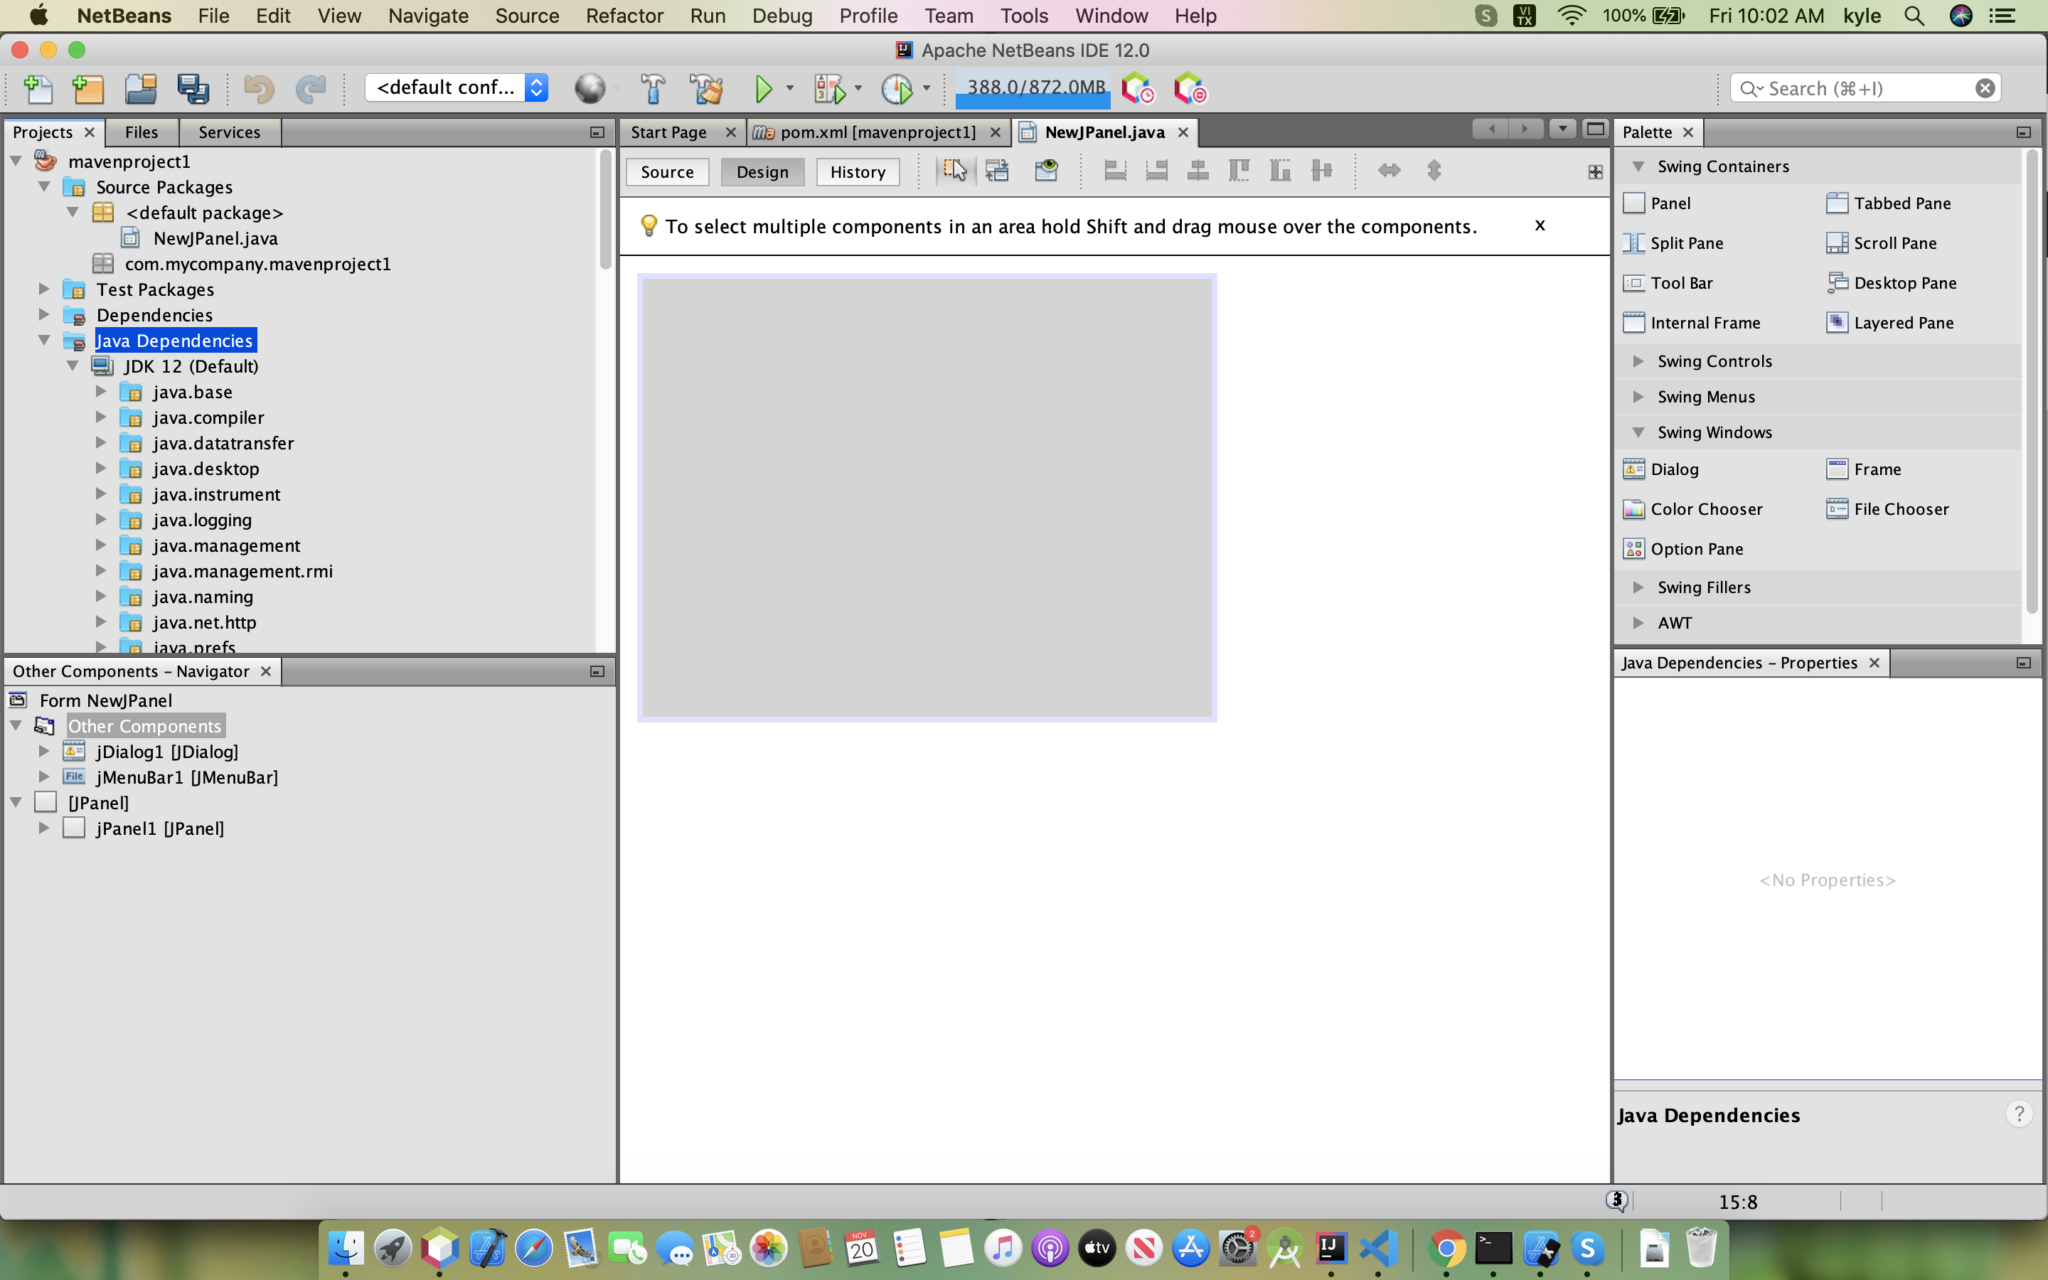This screenshot has height=1280, width=2048.
Task: Select Tabbed Pane in the palette
Action: pos(1900,203)
